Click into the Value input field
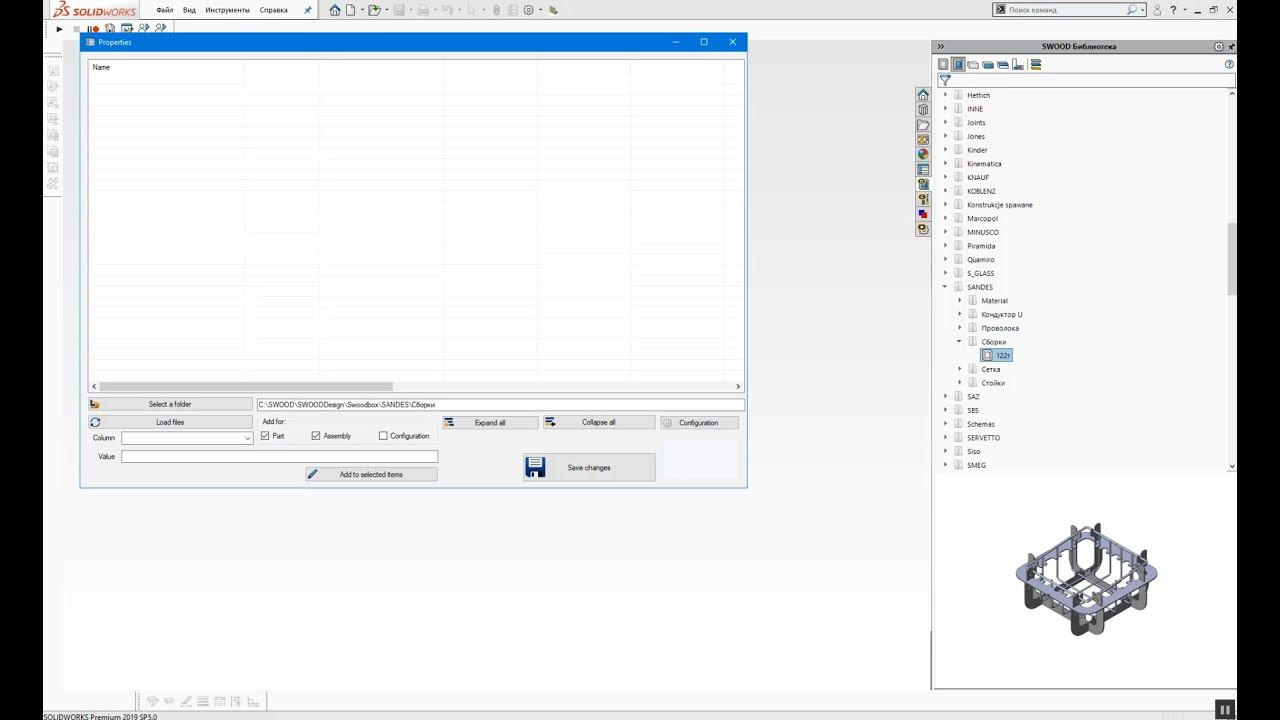1280x720 pixels. pyautogui.click(x=280, y=456)
